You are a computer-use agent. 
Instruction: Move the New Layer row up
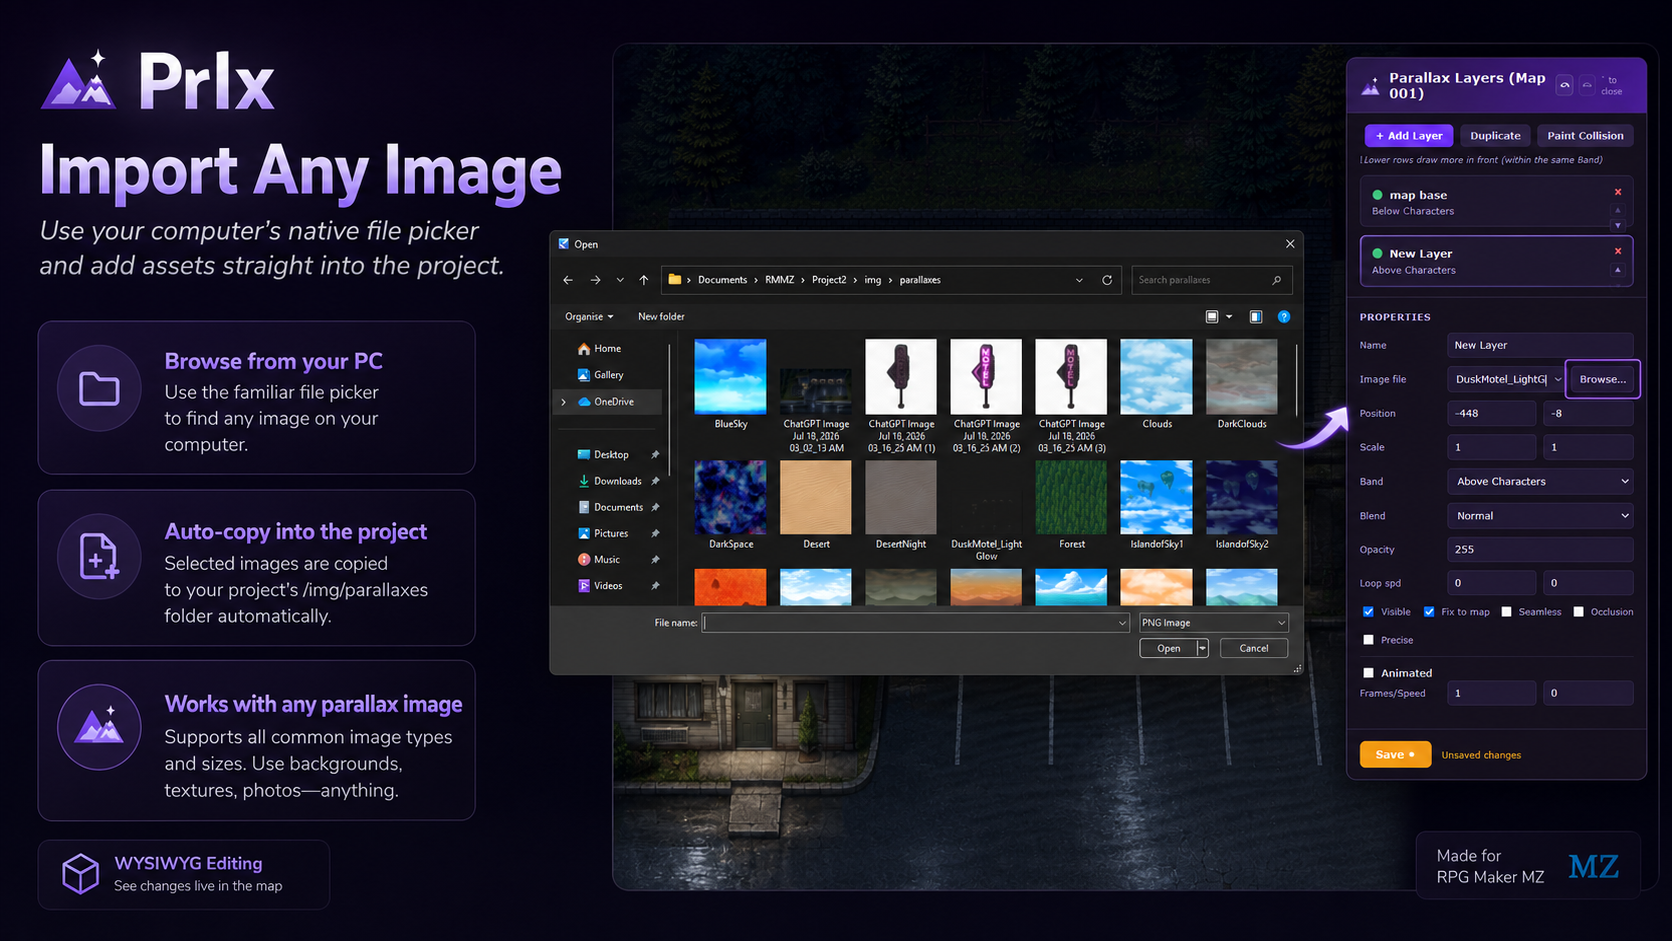pyautogui.click(x=1618, y=270)
